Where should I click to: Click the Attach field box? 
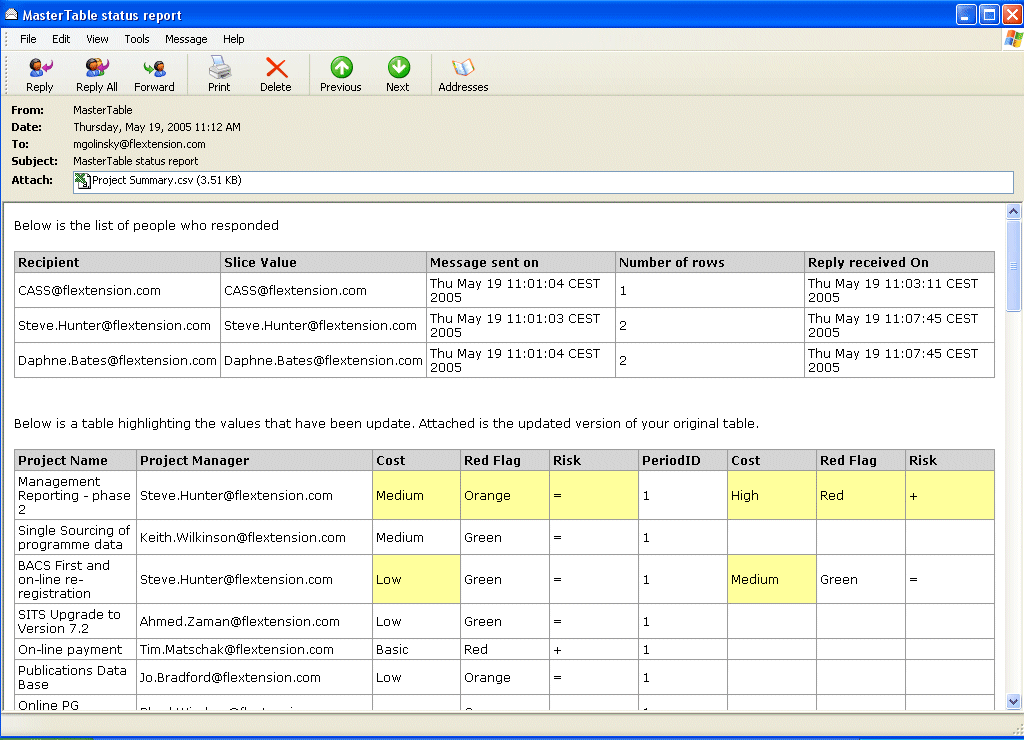[543, 182]
